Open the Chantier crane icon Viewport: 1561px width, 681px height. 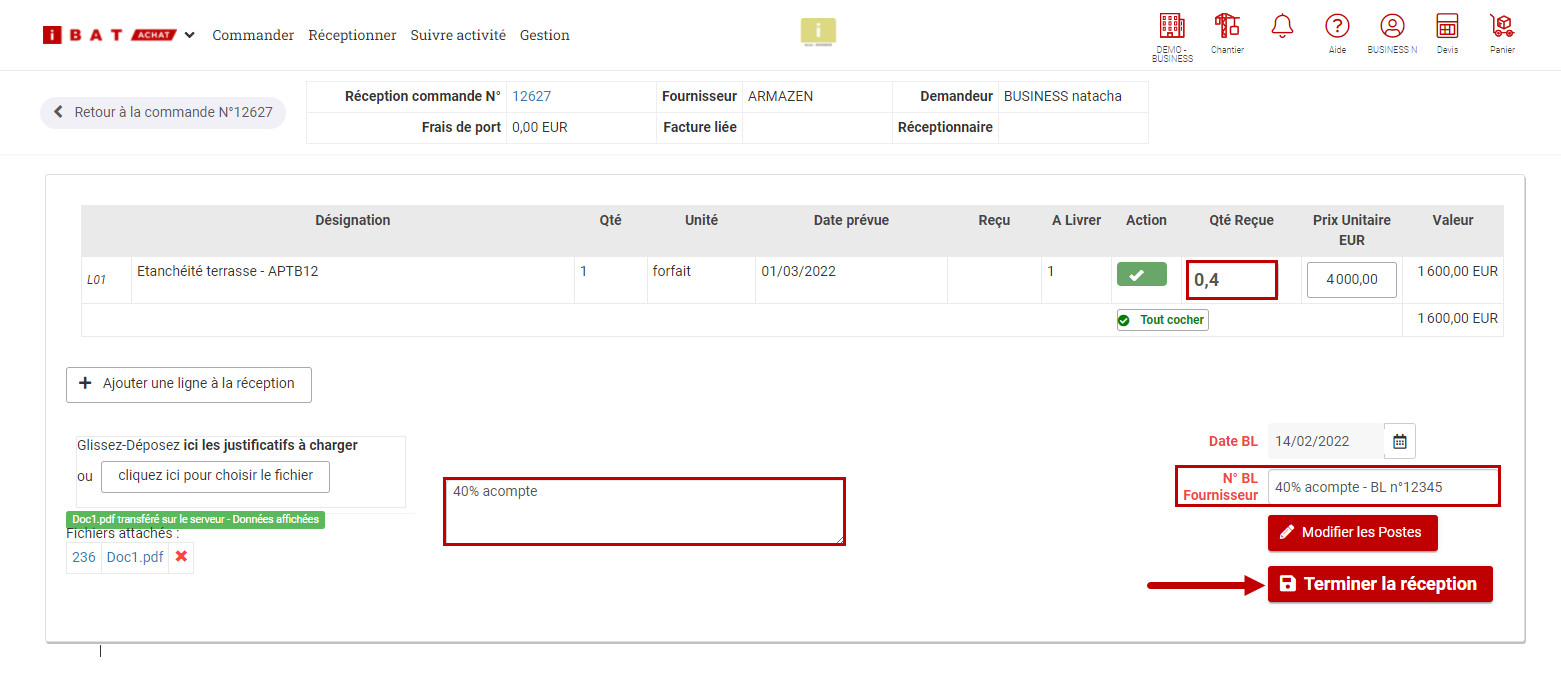(1227, 27)
